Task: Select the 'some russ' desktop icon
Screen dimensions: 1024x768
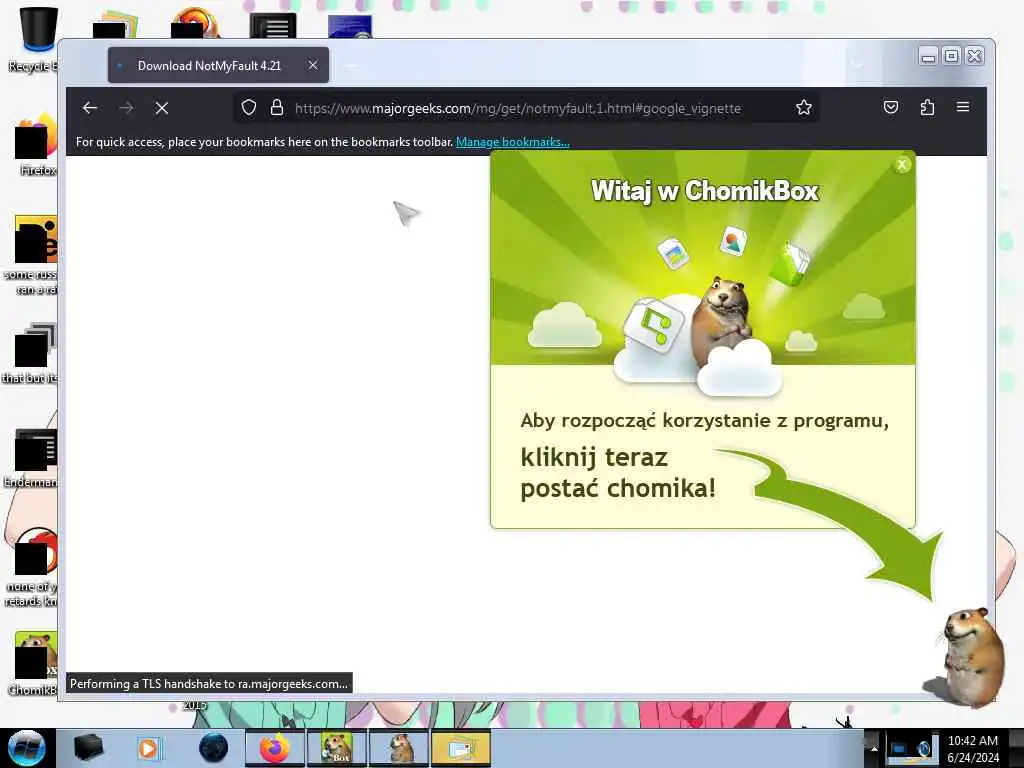Action: click(x=33, y=255)
